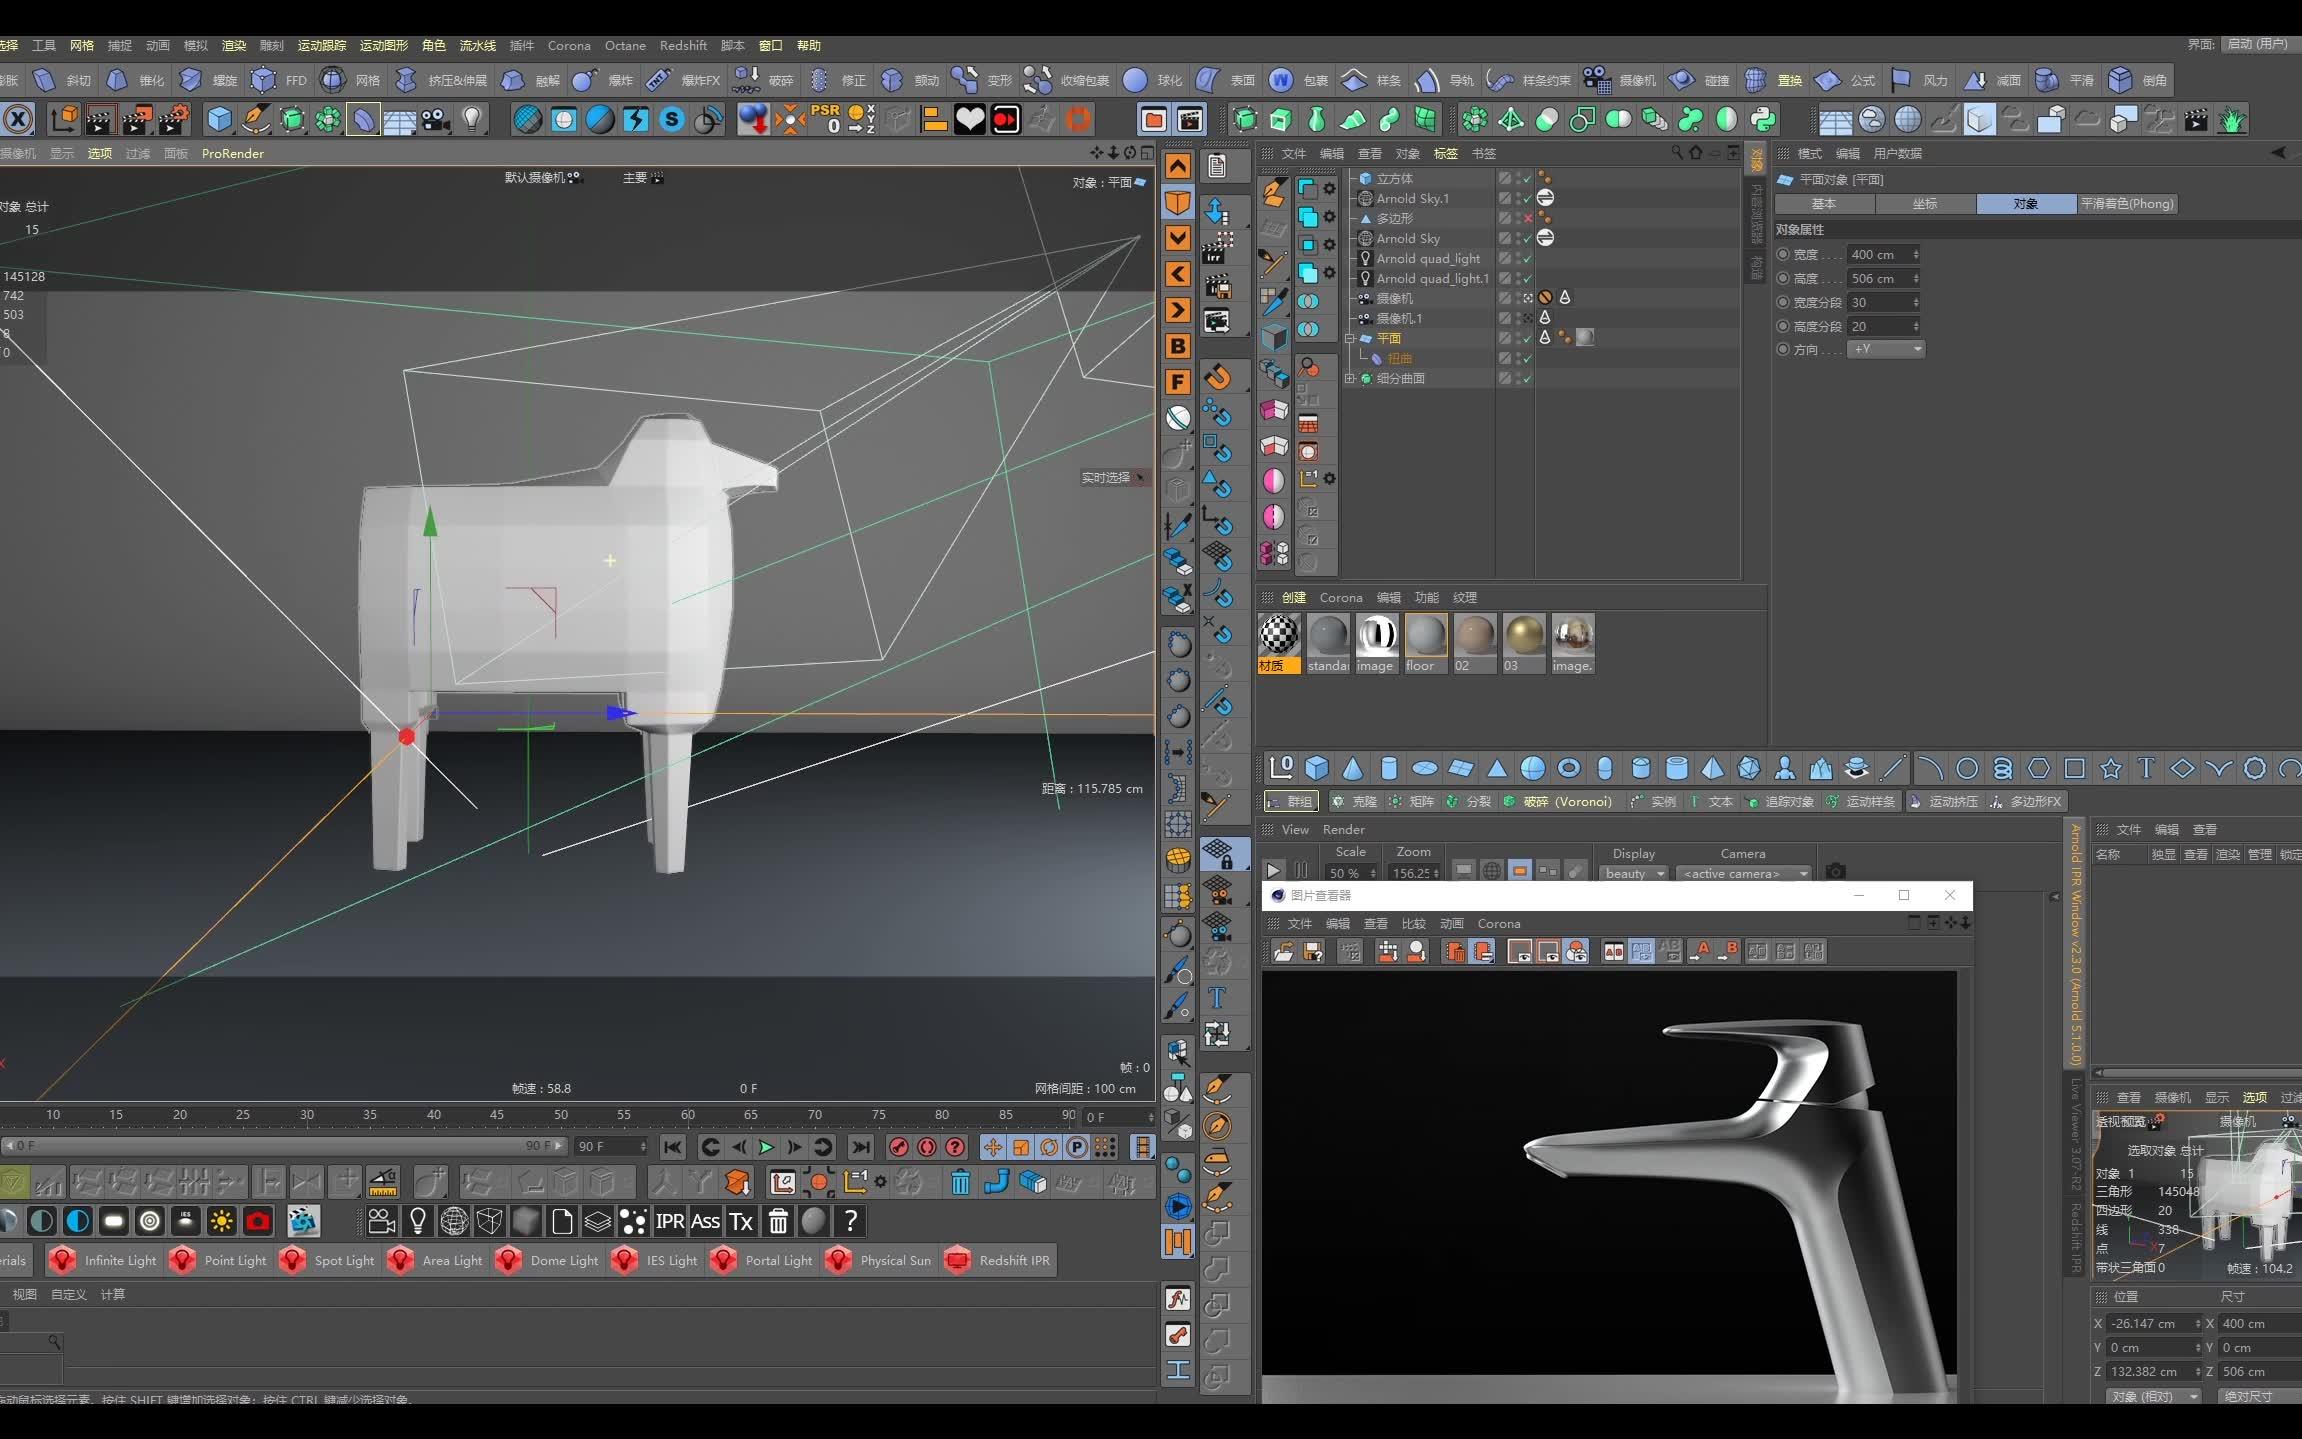Click the Arnold sky dome sphere icon

[454, 1221]
